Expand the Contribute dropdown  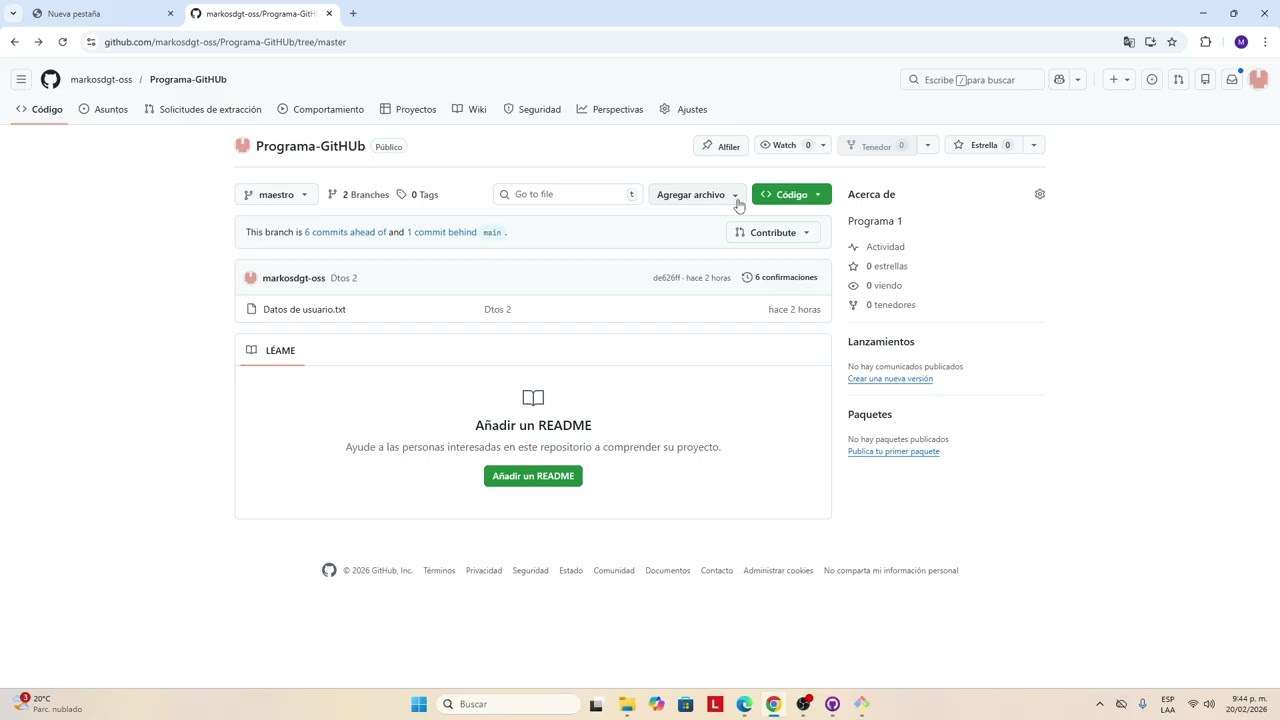(773, 232)
